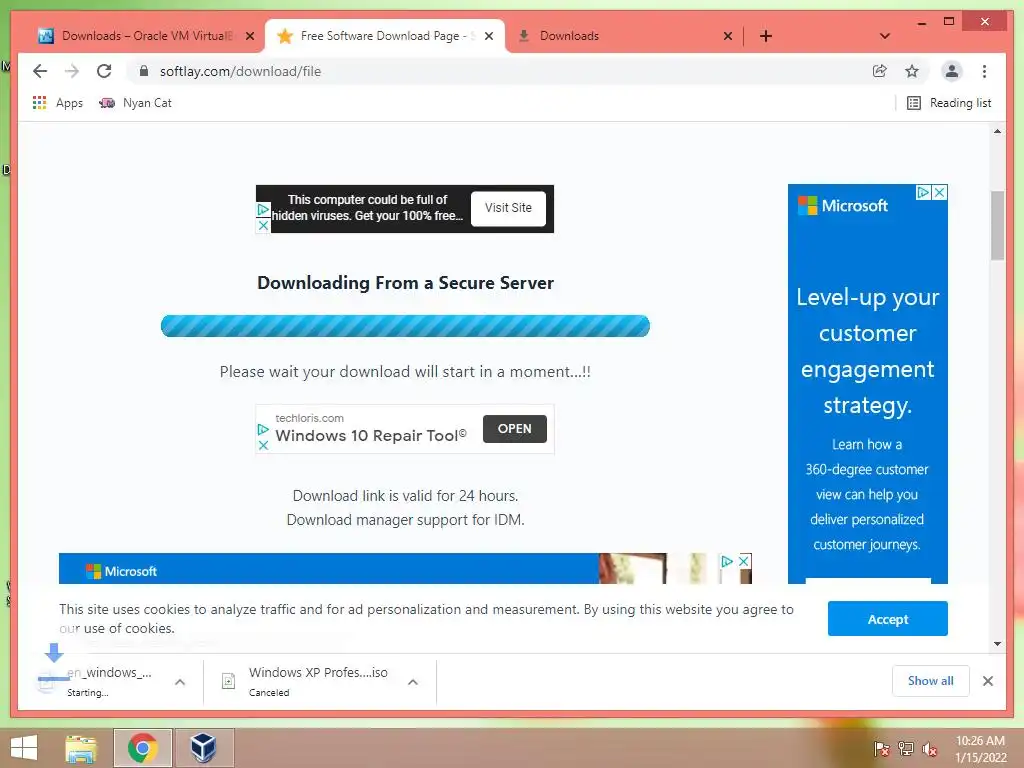Expand options for en_windows download item

[180, 682]
